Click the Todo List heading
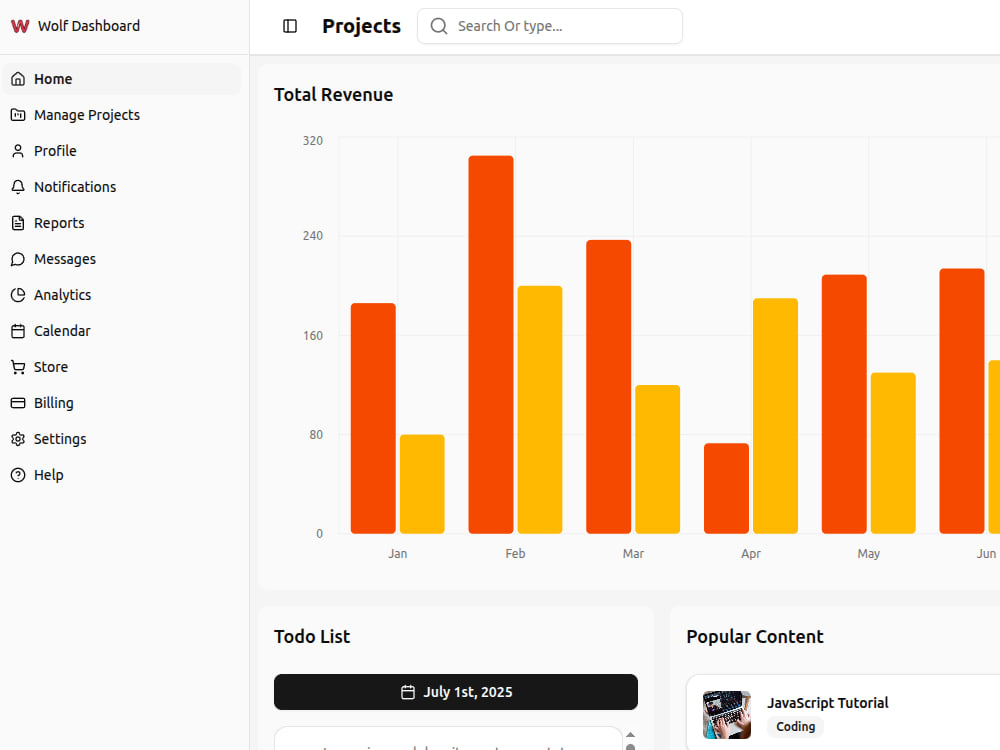The width and height of the screenshot is (1000, 750). pyautogui.click(x=312, y=636)
